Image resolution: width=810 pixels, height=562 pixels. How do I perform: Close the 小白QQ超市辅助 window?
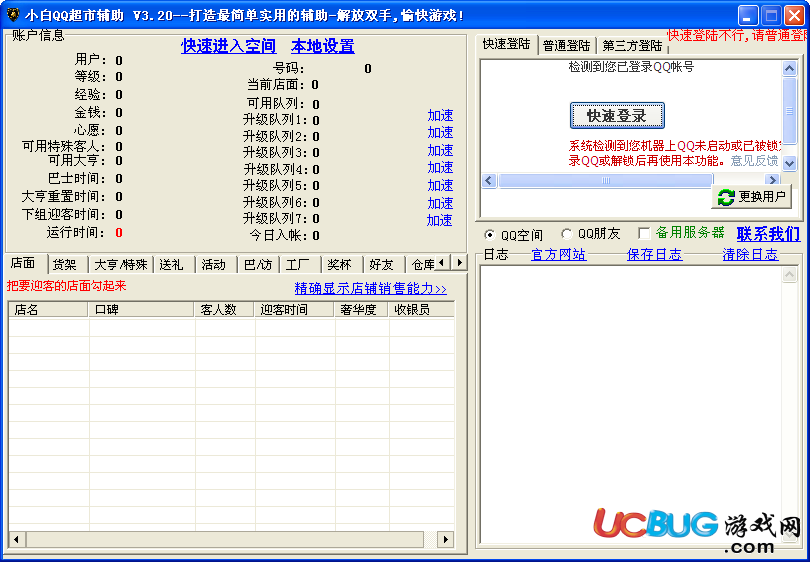794,15
